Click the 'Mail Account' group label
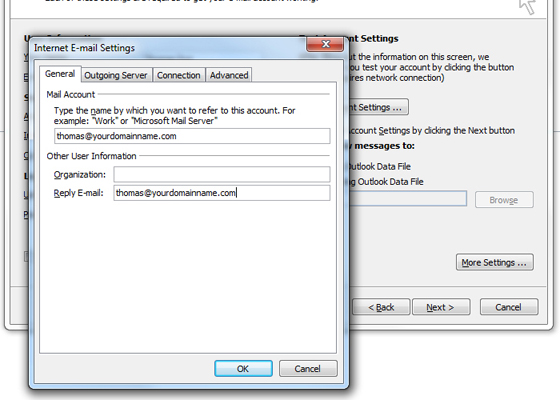The width and height of the screenshot is (560, 400). click(71, 95)
